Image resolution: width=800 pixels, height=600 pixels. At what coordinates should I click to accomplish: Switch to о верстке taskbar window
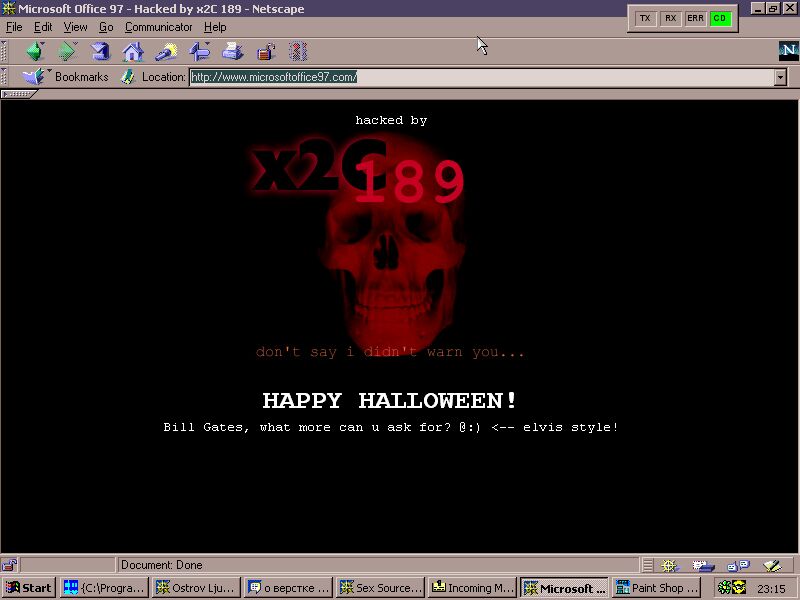tap(288, 588)
